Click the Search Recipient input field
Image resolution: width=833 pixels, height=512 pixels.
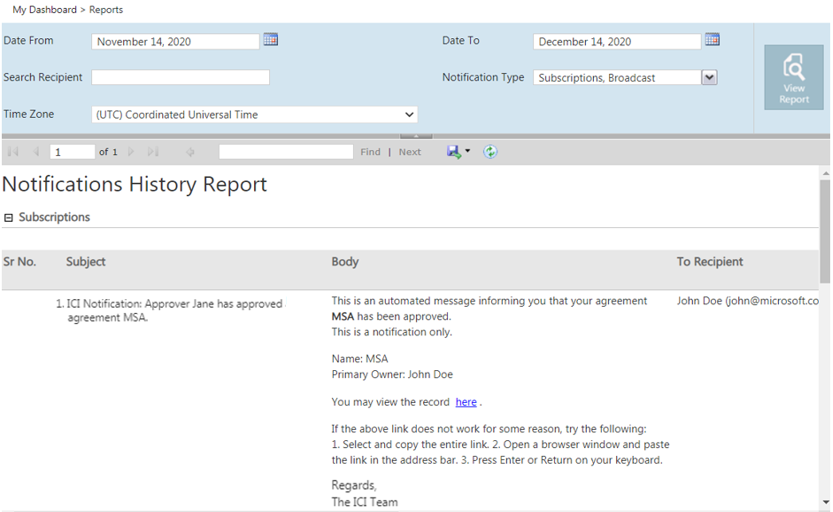180,77
